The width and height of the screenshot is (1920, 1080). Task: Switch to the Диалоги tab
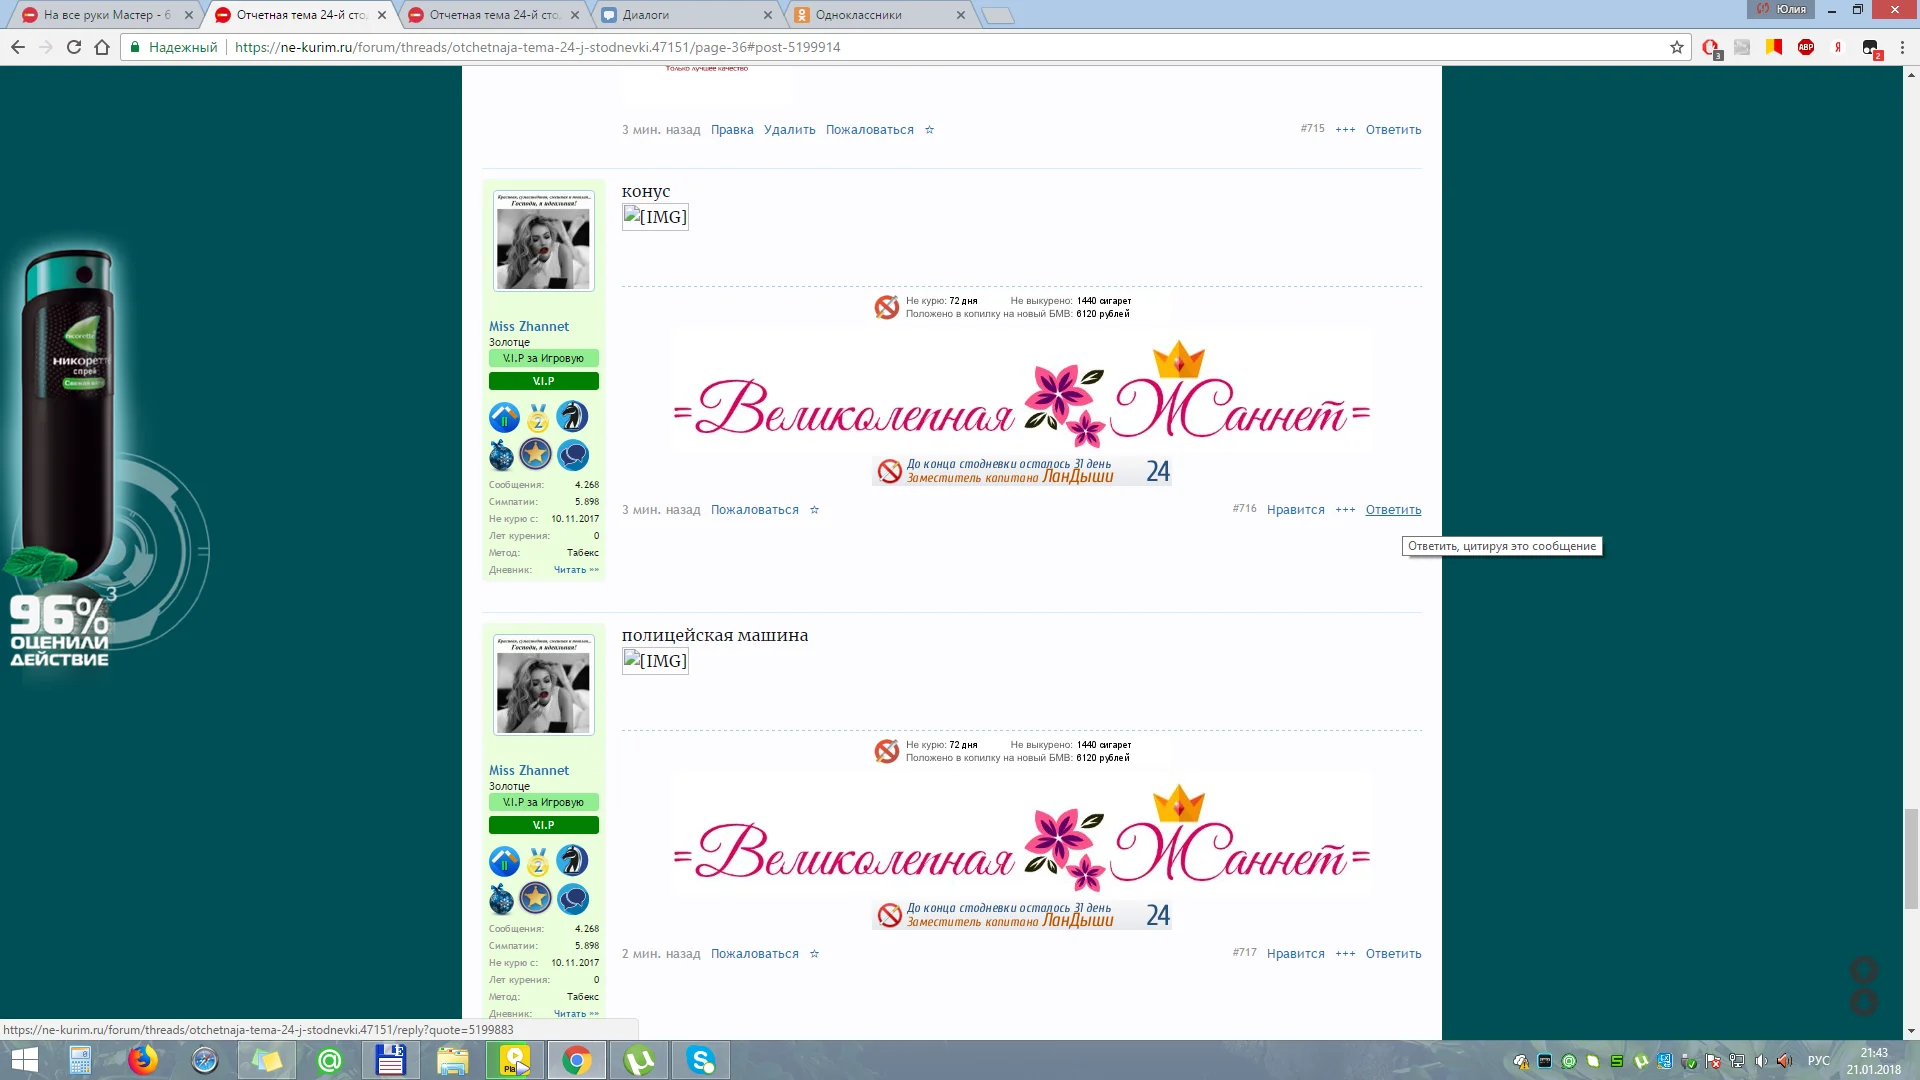[646, 15]
